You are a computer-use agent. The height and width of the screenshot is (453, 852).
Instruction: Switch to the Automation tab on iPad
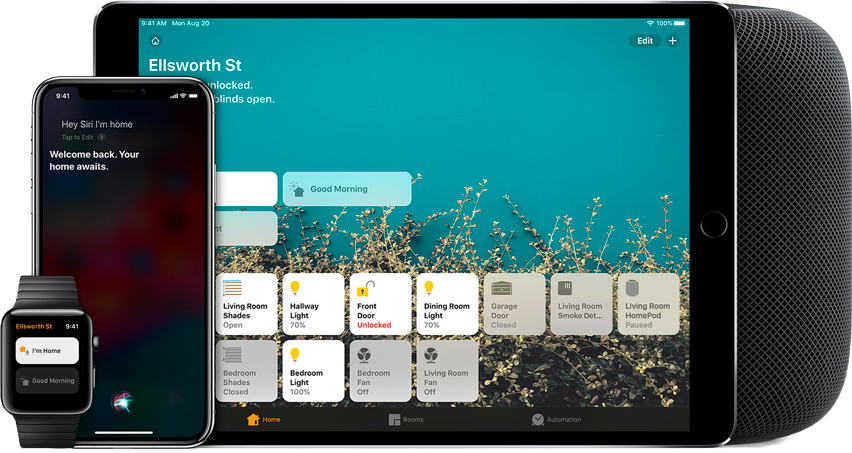click(556, 419)
